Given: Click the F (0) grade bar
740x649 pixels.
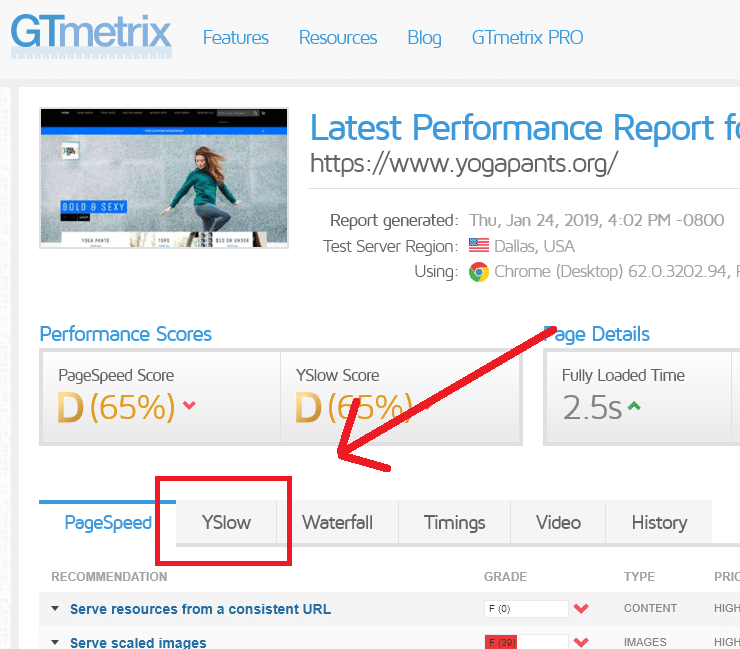Looking at the screenshot, I should pyautogui.click(x=526, y=608).
